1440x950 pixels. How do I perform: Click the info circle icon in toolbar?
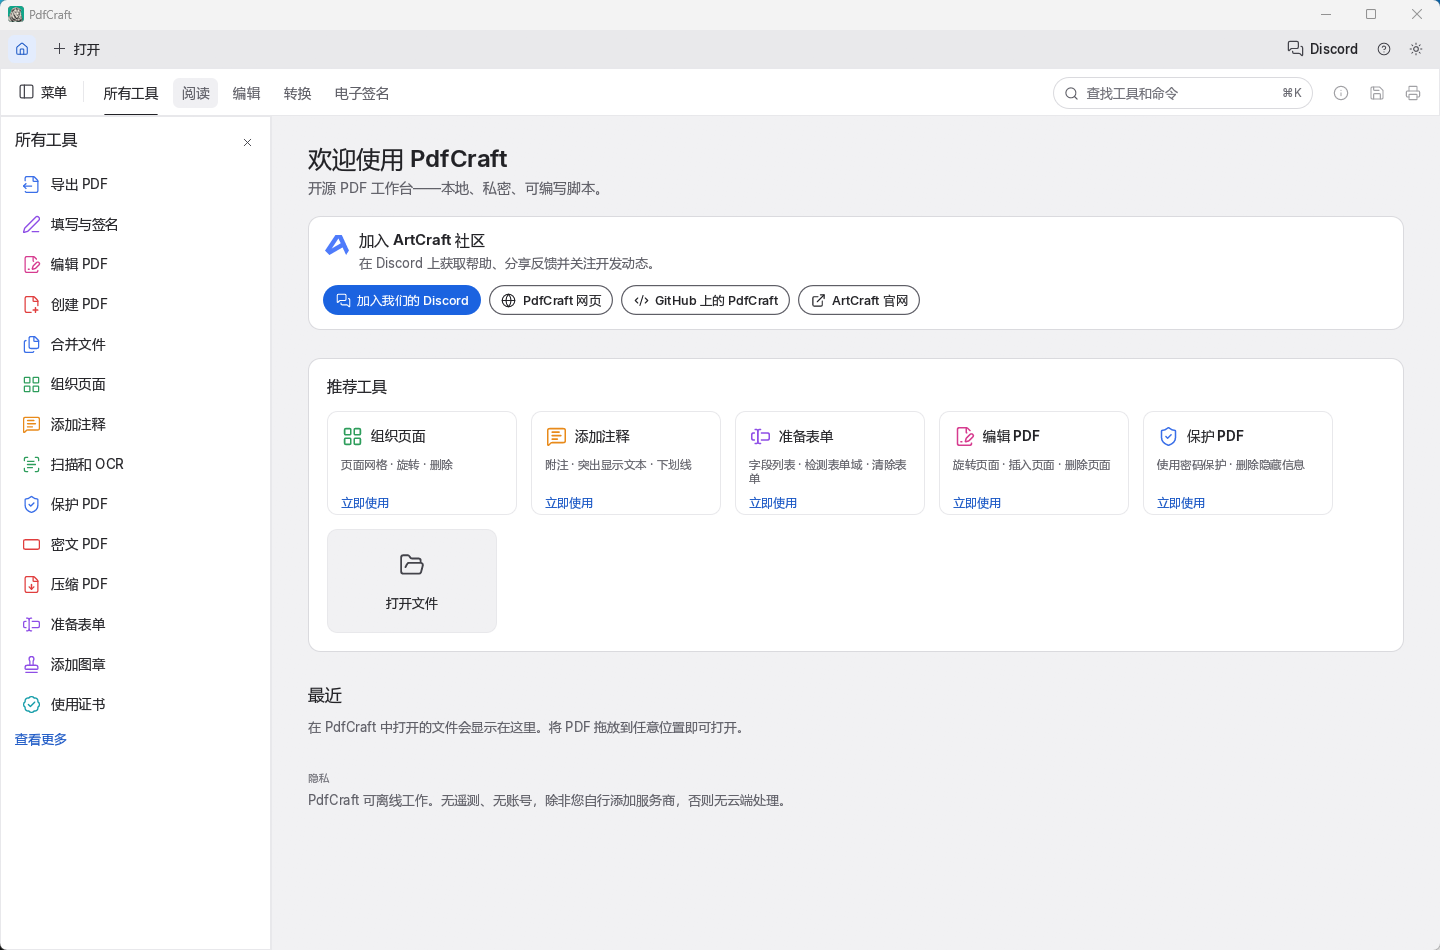[1341, 93]
